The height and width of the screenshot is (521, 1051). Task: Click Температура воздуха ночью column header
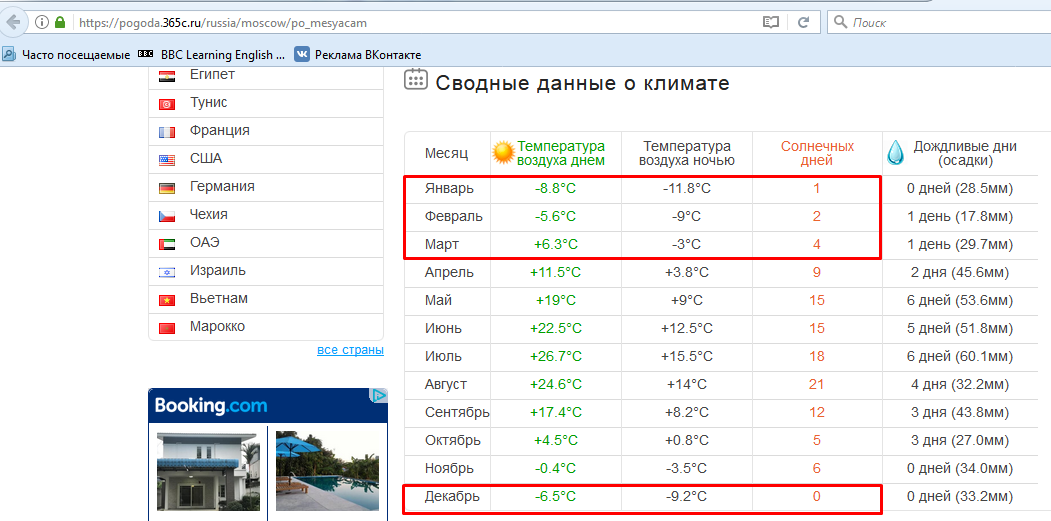point(687,154)
